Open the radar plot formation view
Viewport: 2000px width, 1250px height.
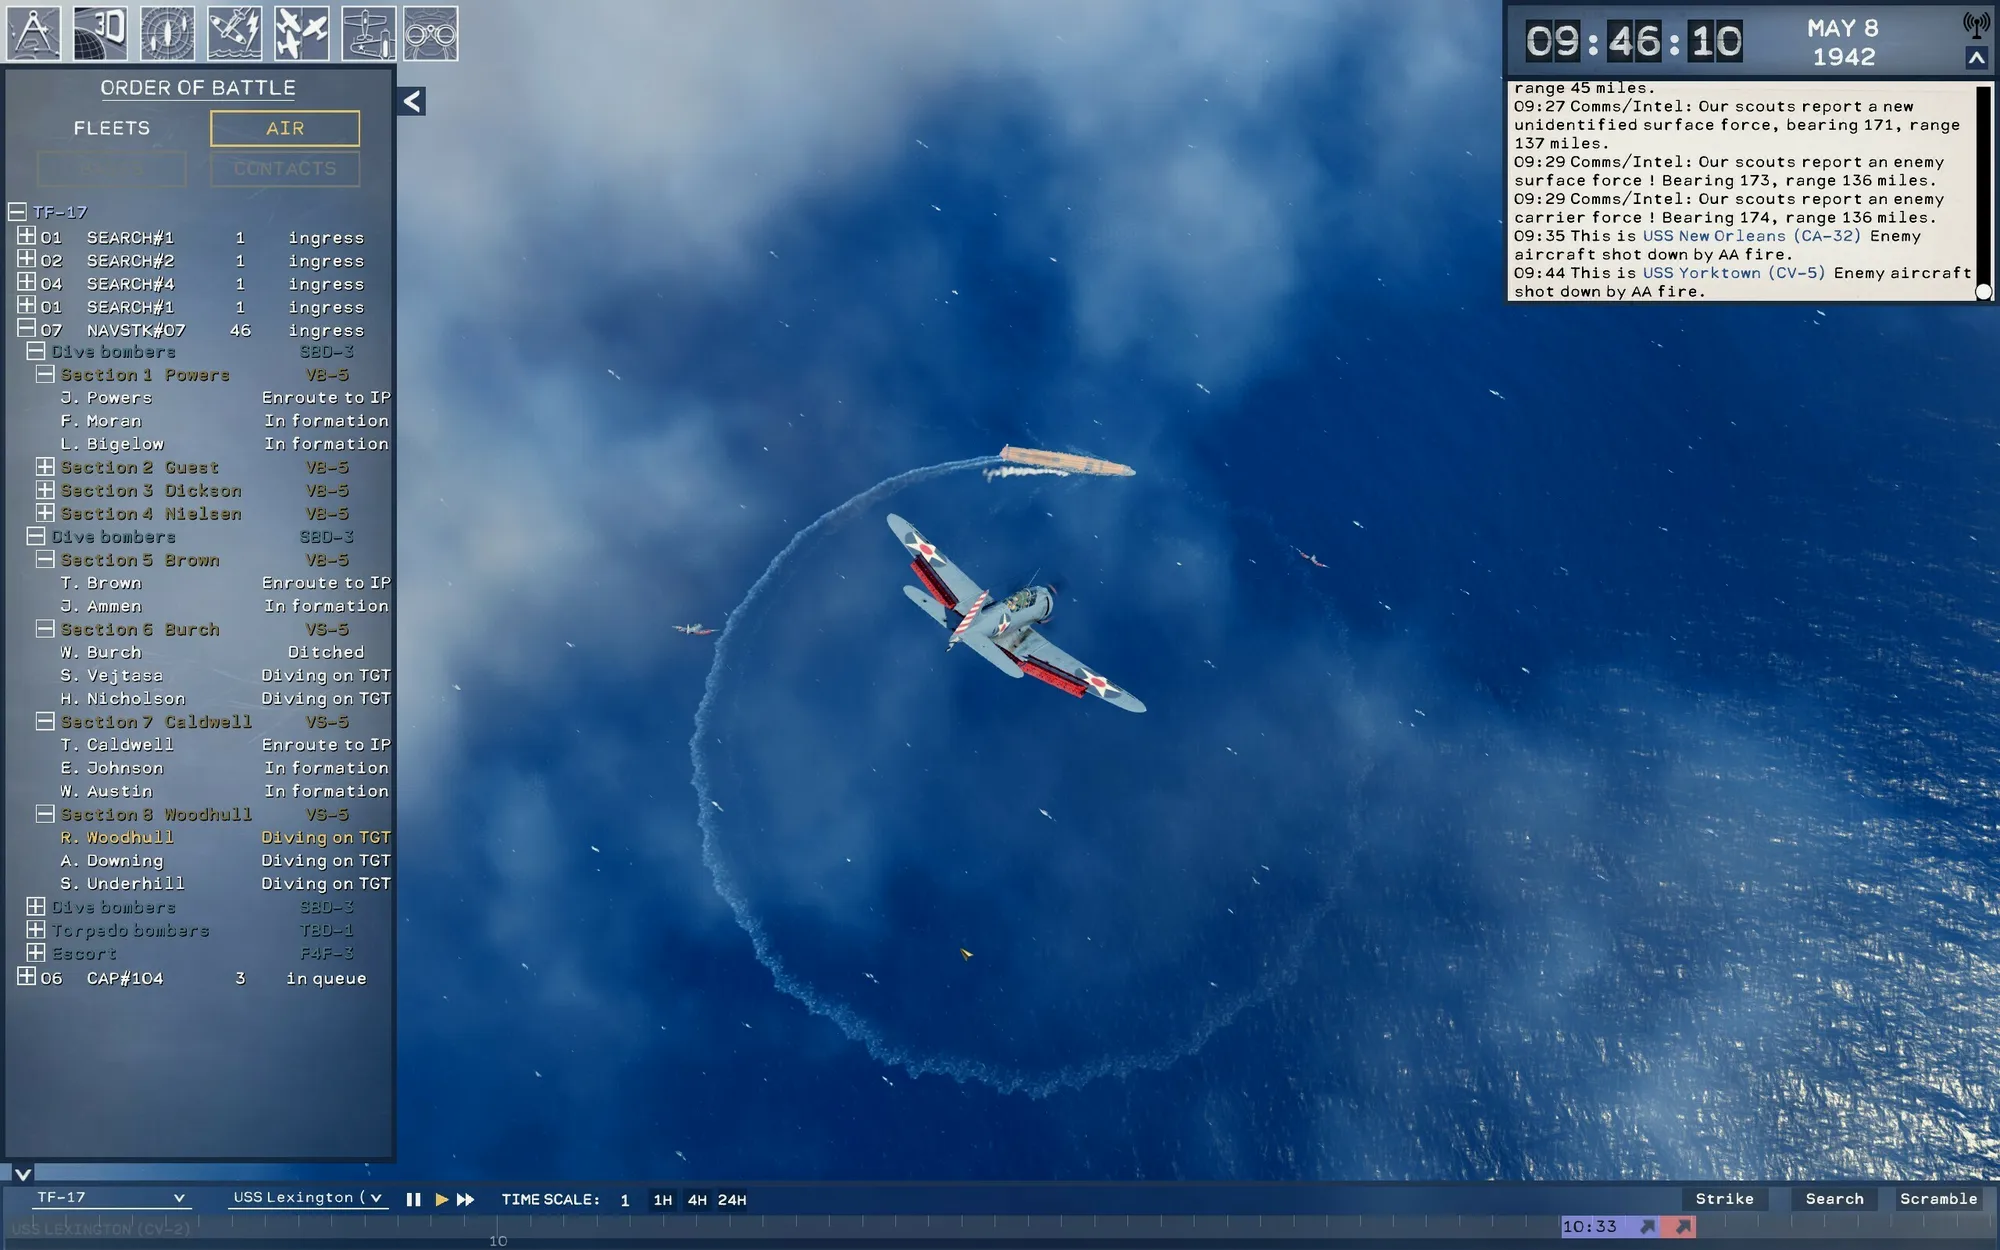[167, 32]
